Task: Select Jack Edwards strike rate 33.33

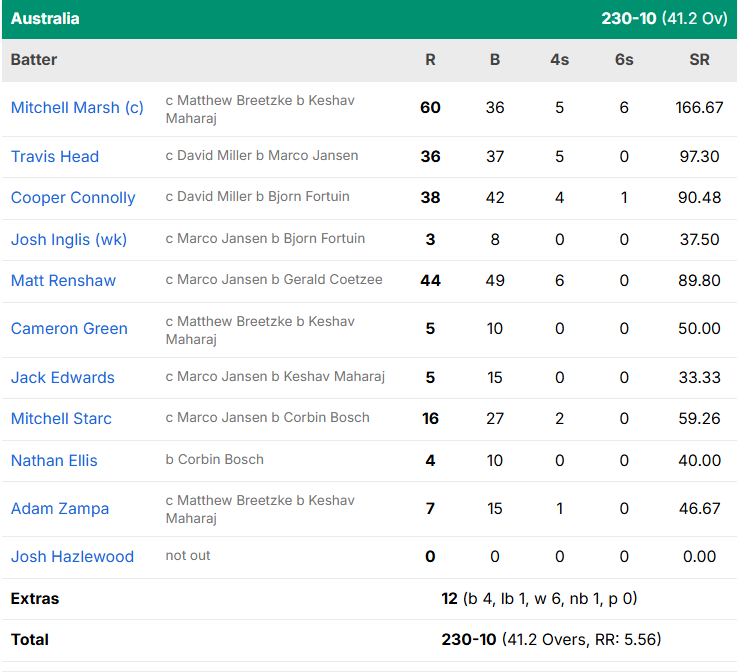Action: 699,378
